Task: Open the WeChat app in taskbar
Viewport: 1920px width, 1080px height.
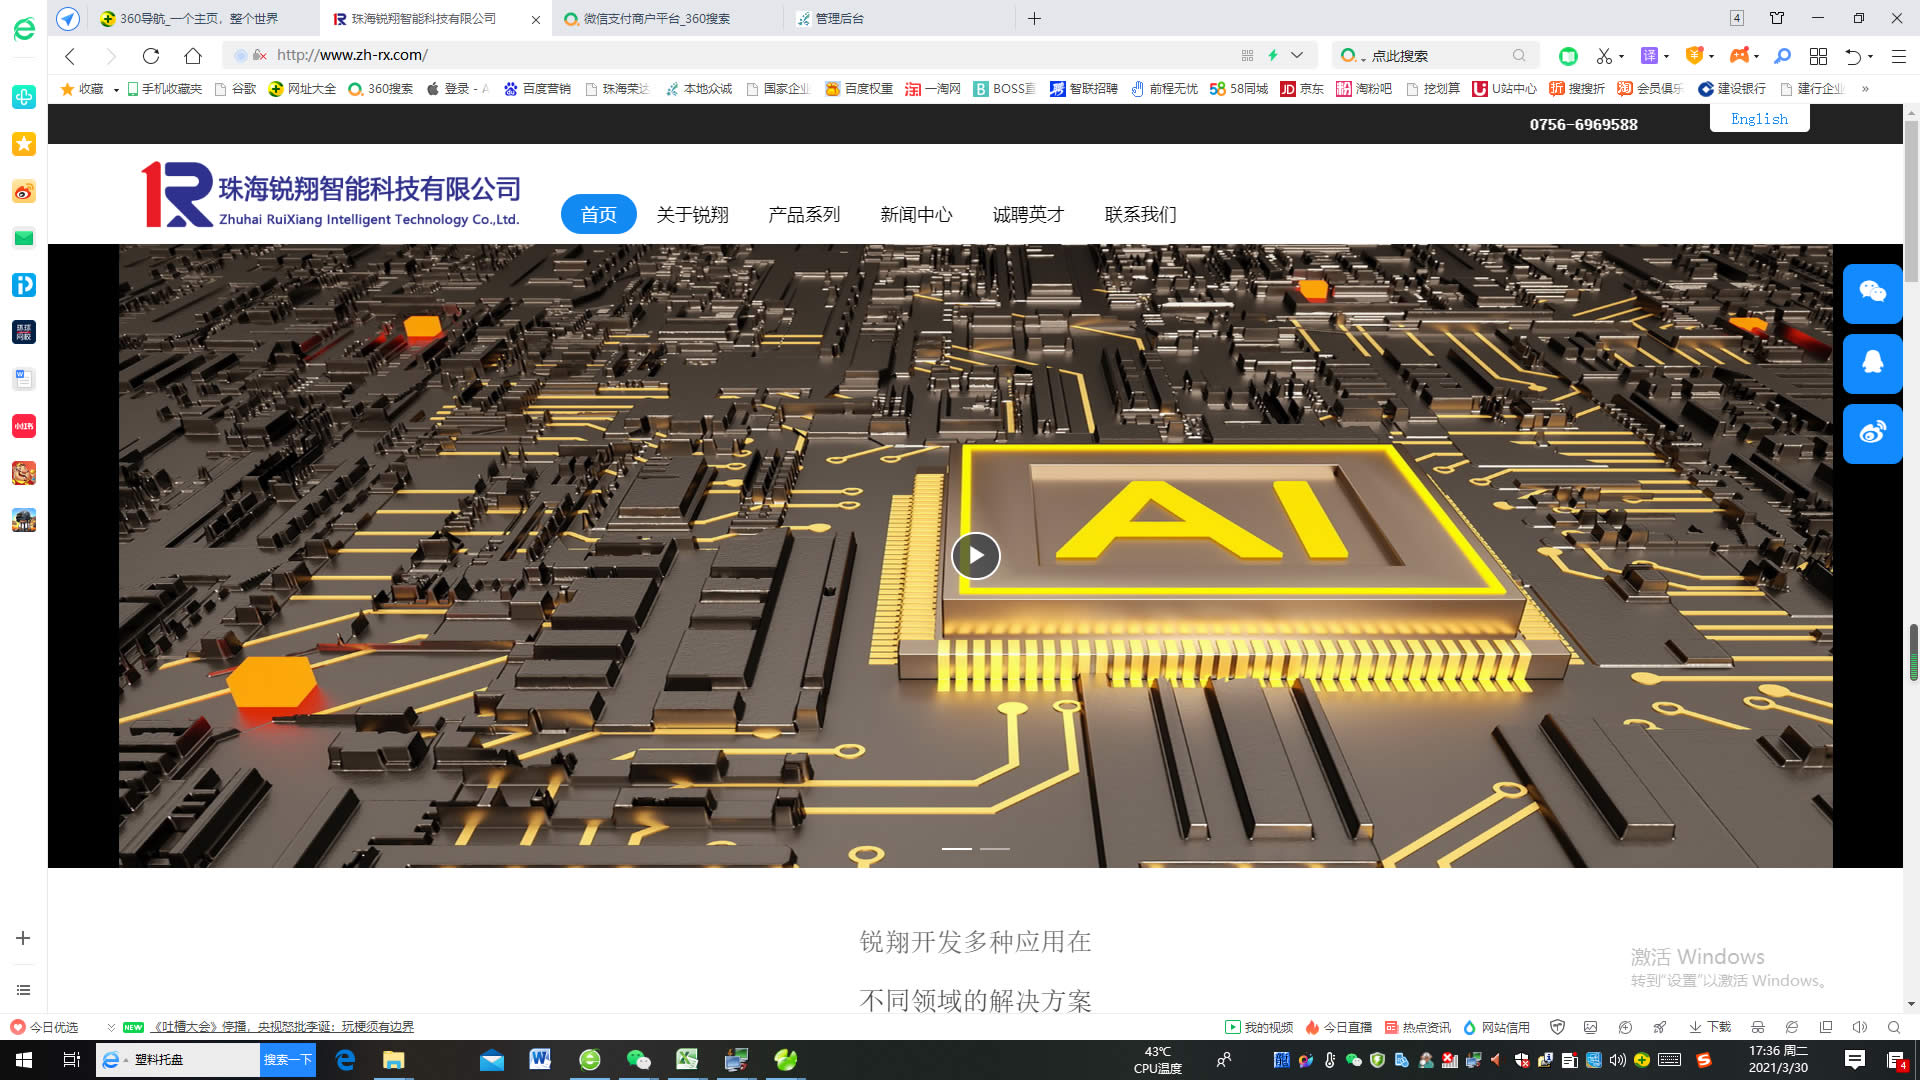Action: (x=638, y=1060)
